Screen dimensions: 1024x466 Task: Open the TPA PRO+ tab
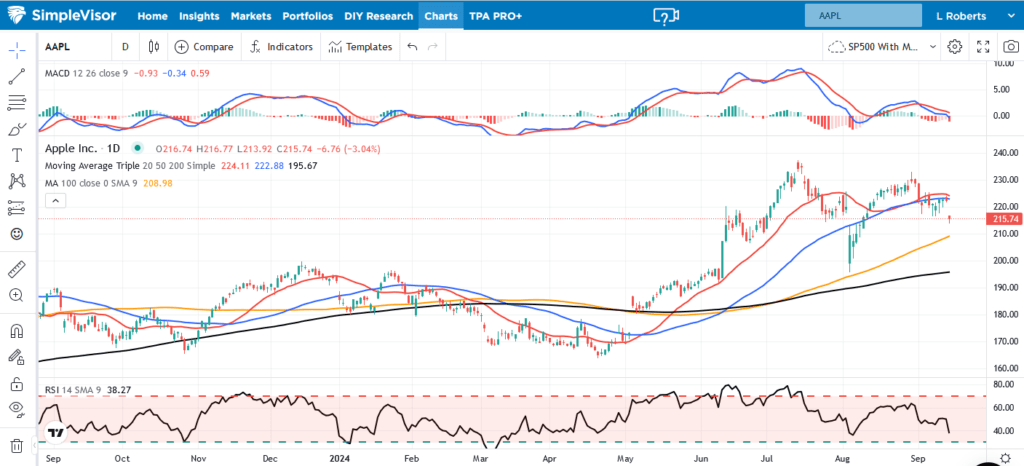[x=496, y=16]
